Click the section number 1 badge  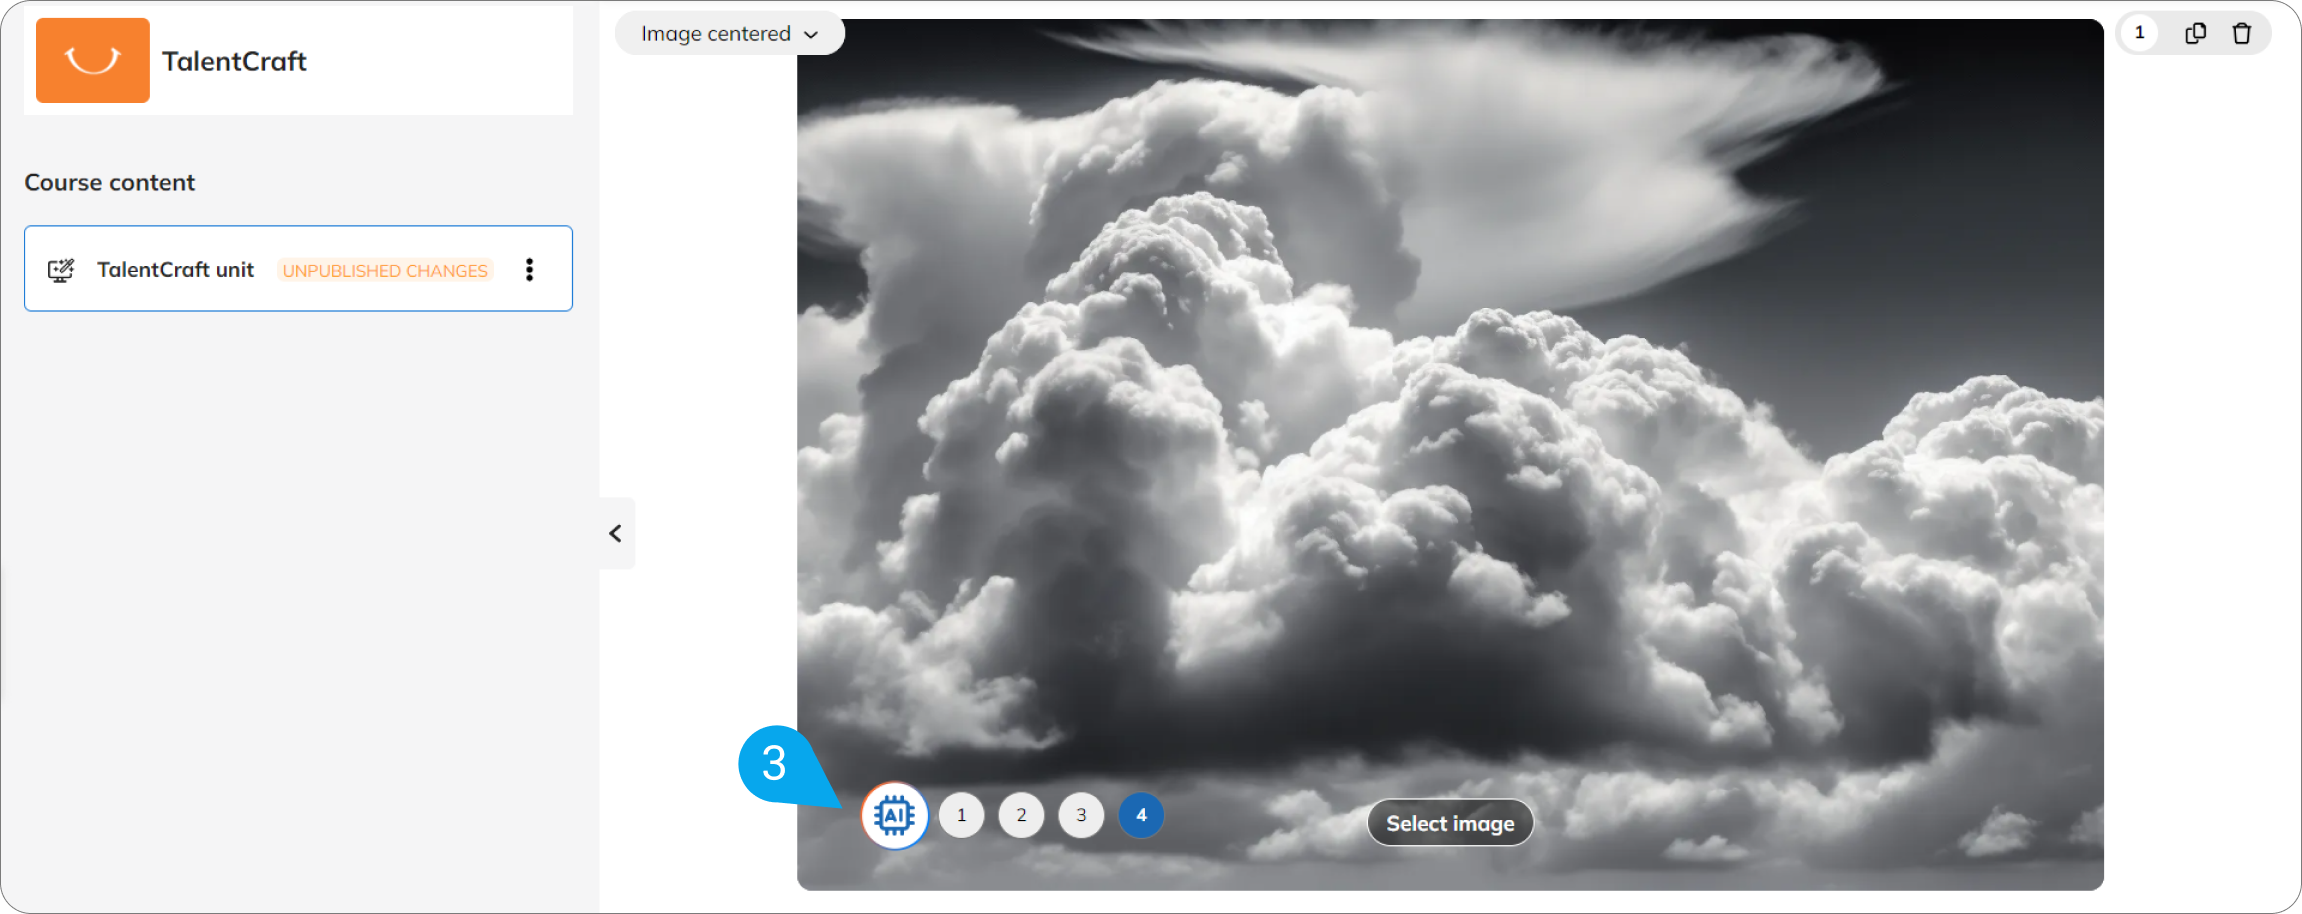(2140, 33)
